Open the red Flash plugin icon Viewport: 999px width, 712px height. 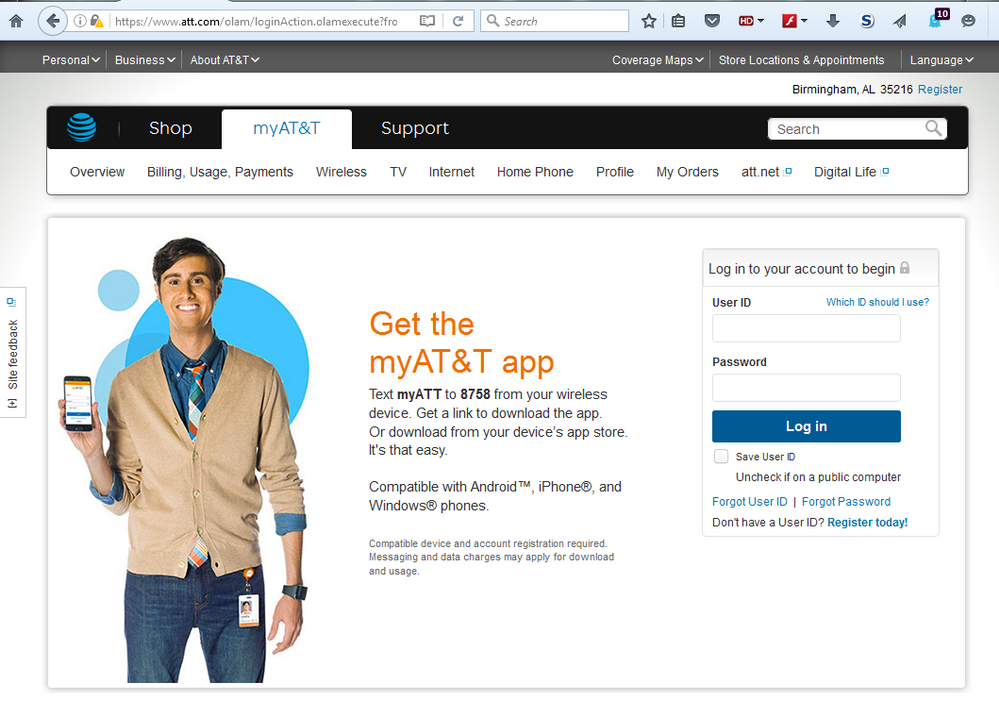(789, 20)
